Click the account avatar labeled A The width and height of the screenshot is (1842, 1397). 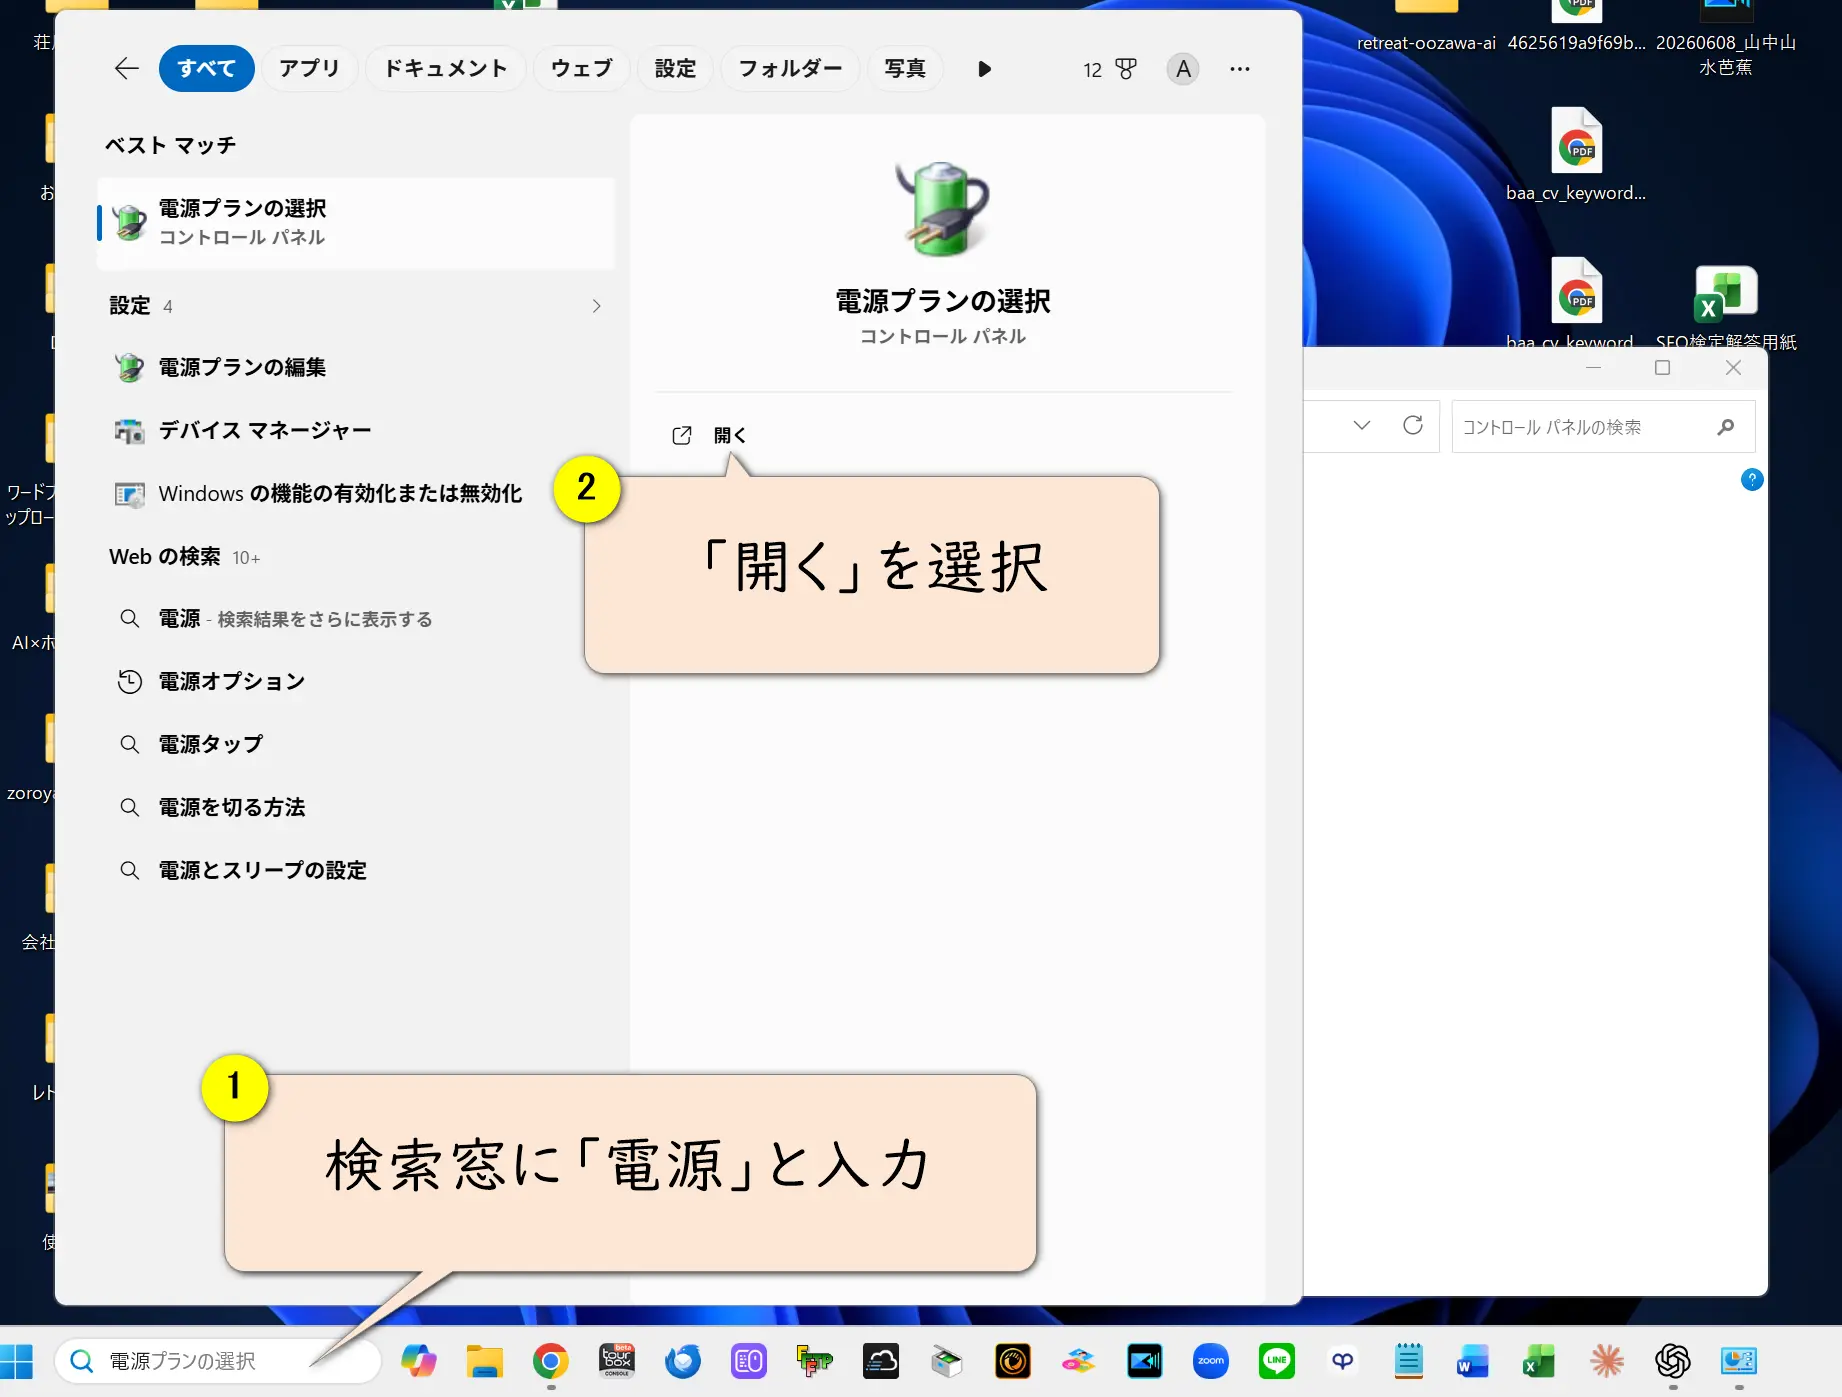(1183, 69)
